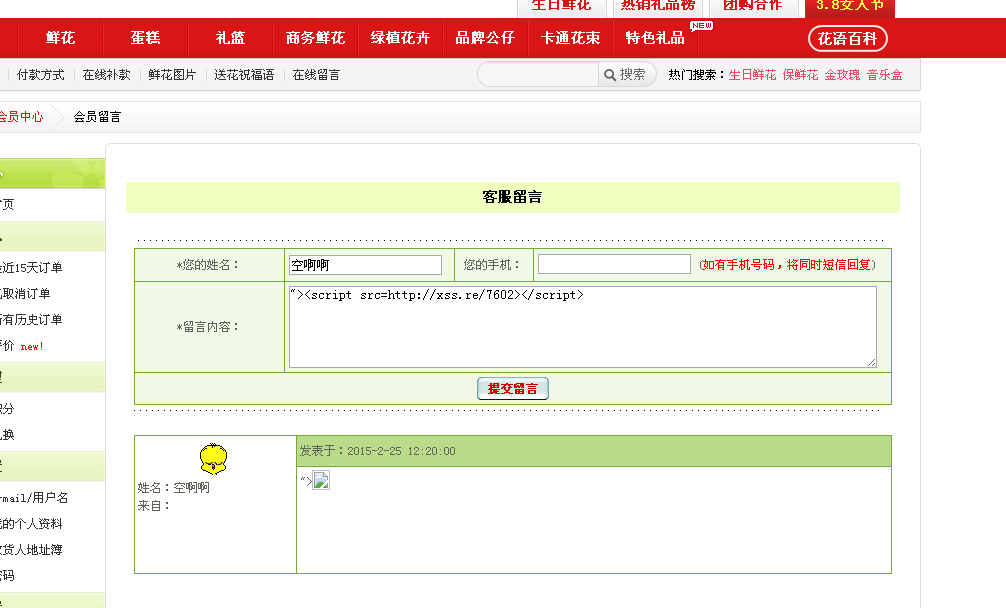Open 地址簿 in the sidebar
Screen dimensions: 1006x608
pyautogui.click(x=31, y=550)
